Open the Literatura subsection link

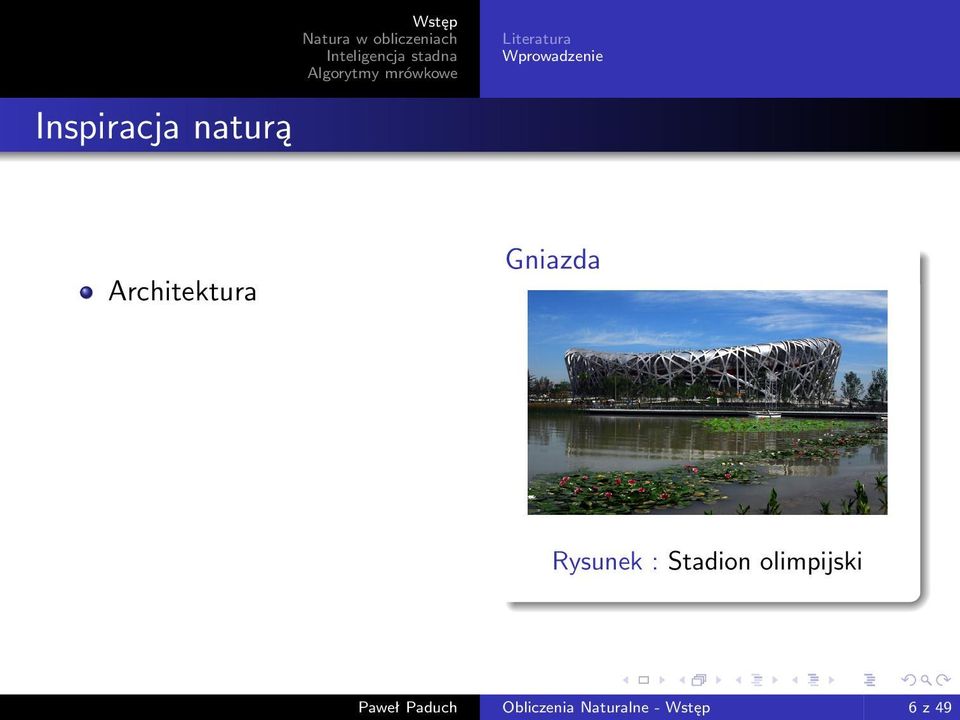pyautogui.click(x=536, y=39)
